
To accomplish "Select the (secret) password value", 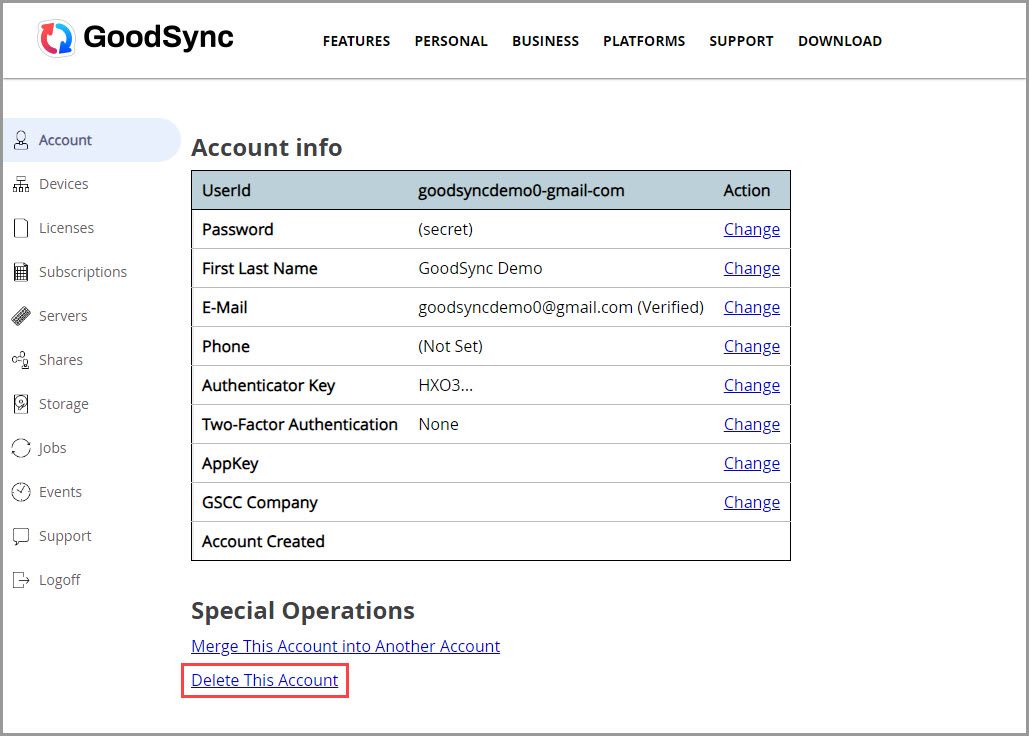I will (446, 230).
